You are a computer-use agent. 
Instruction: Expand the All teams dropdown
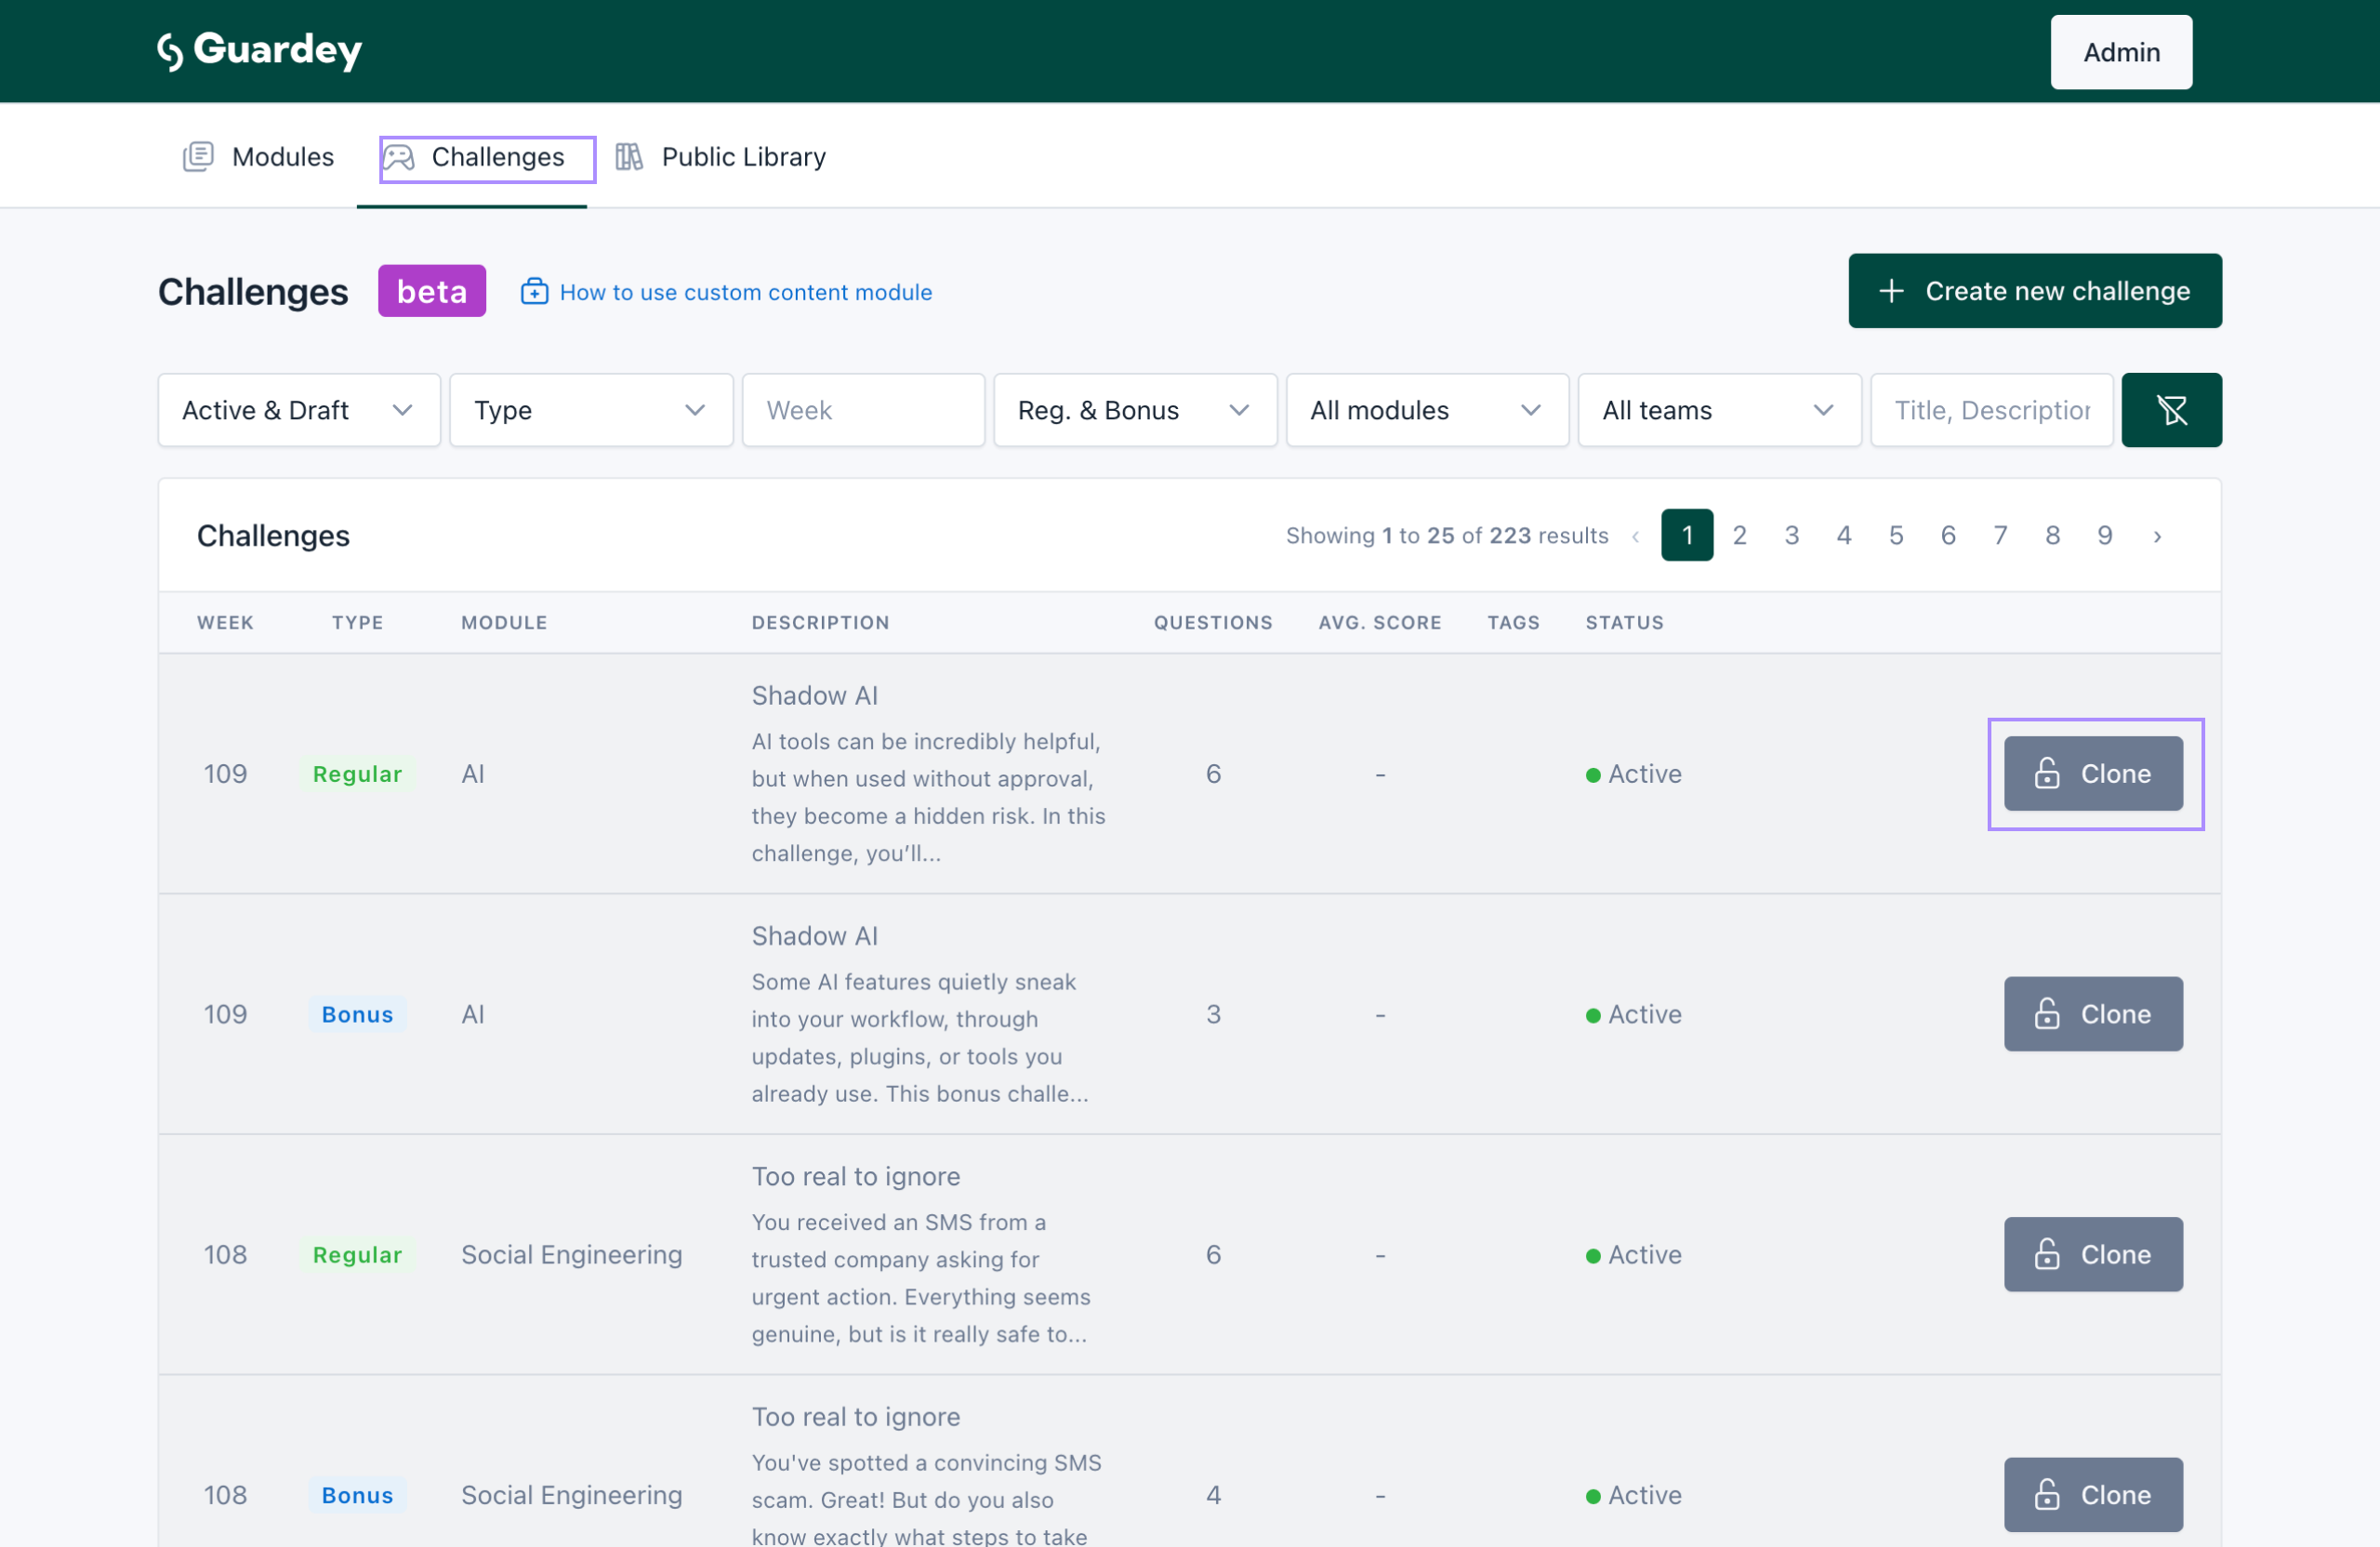(1718, 410)
